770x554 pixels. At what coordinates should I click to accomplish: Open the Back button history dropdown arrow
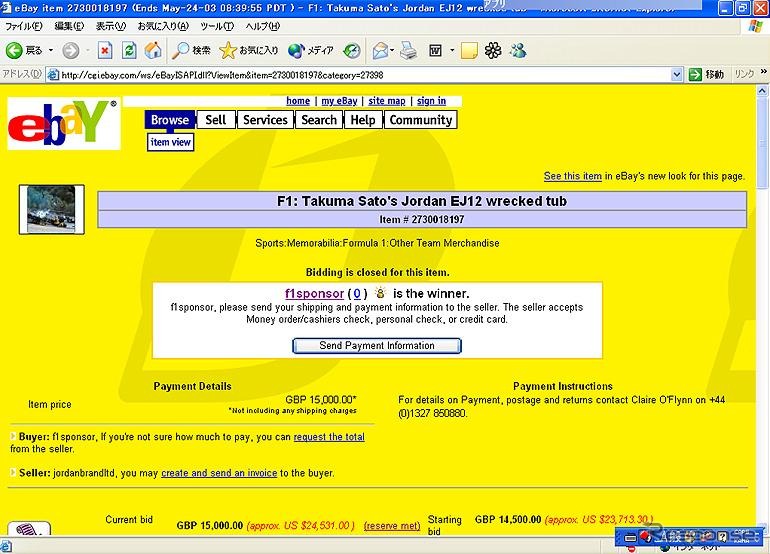[x=51, y=50]
